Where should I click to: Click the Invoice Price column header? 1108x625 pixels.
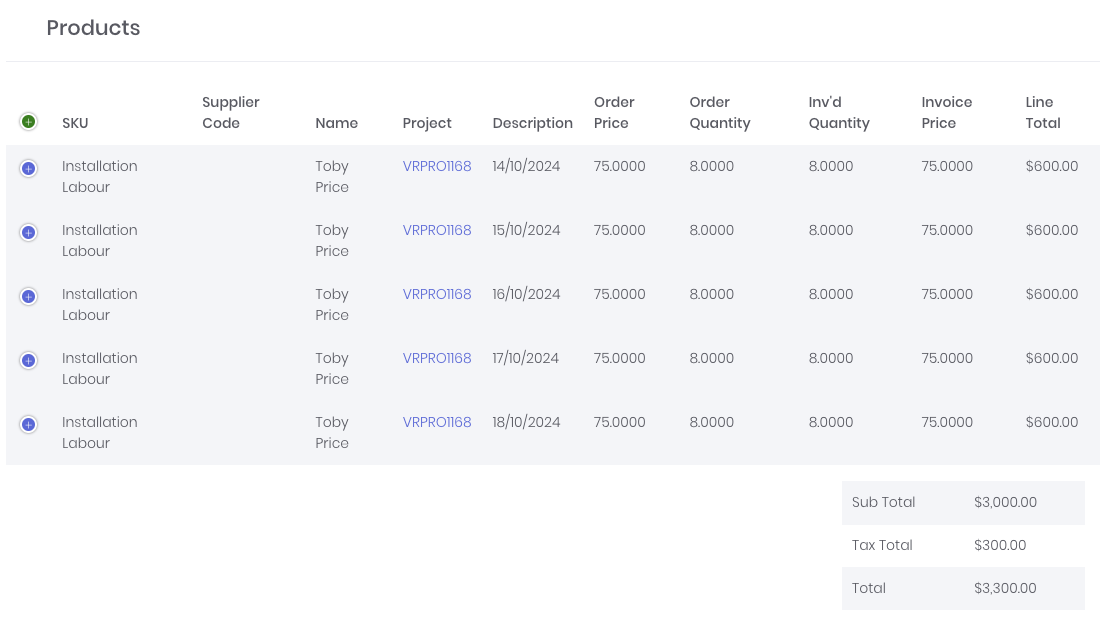(x=947, y=112)
